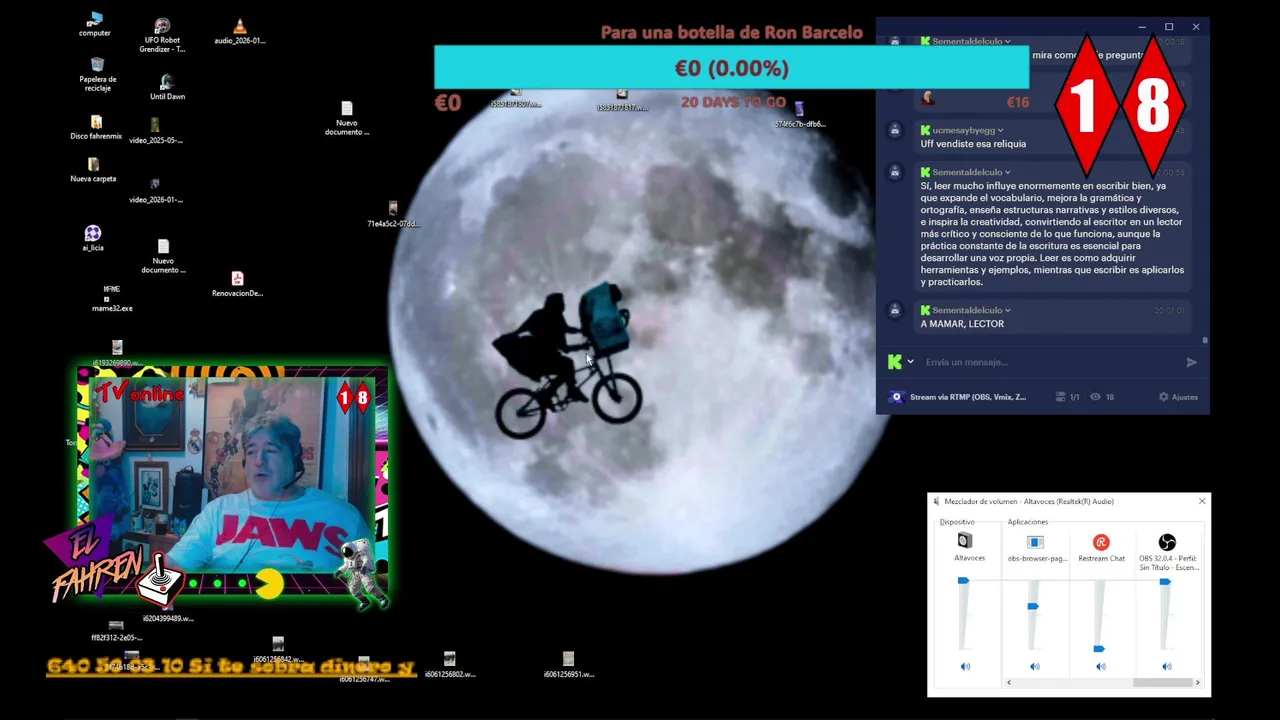Select the 574f6c7b-dfb6 file icon
The width and height of the screenshot is (1280, 720).
click(800, 115)
